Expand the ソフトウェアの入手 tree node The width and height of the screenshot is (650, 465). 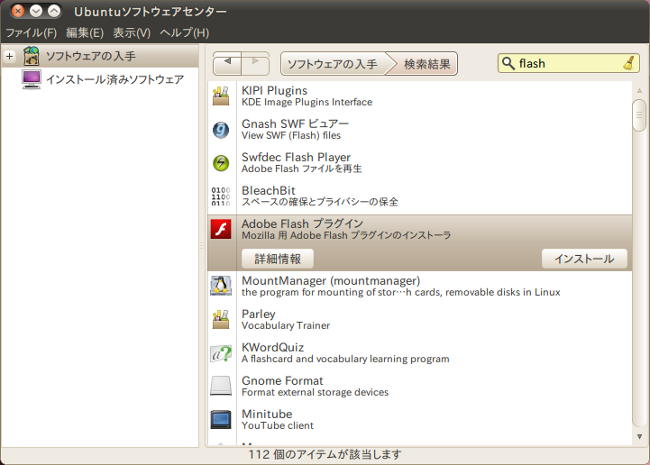pyautogui.click(x=9, y=55)
